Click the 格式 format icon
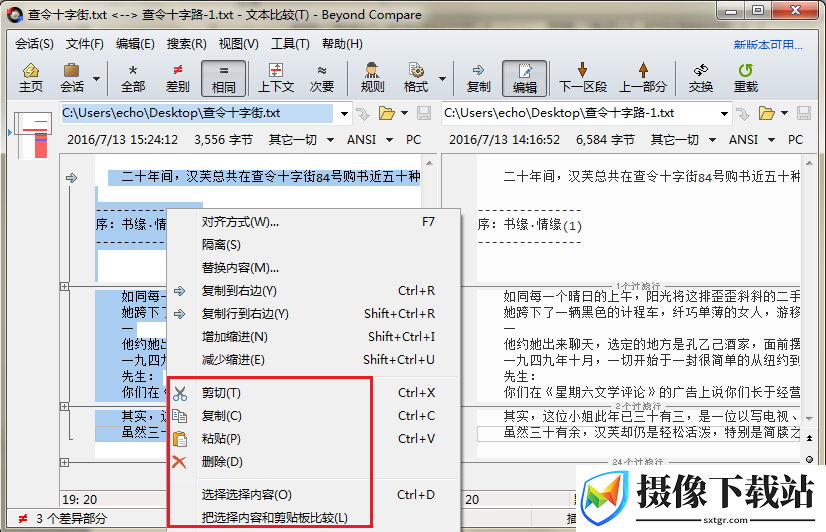Image resolution: width=826 pixels, height=532 pixels. (x=416, y=78)
